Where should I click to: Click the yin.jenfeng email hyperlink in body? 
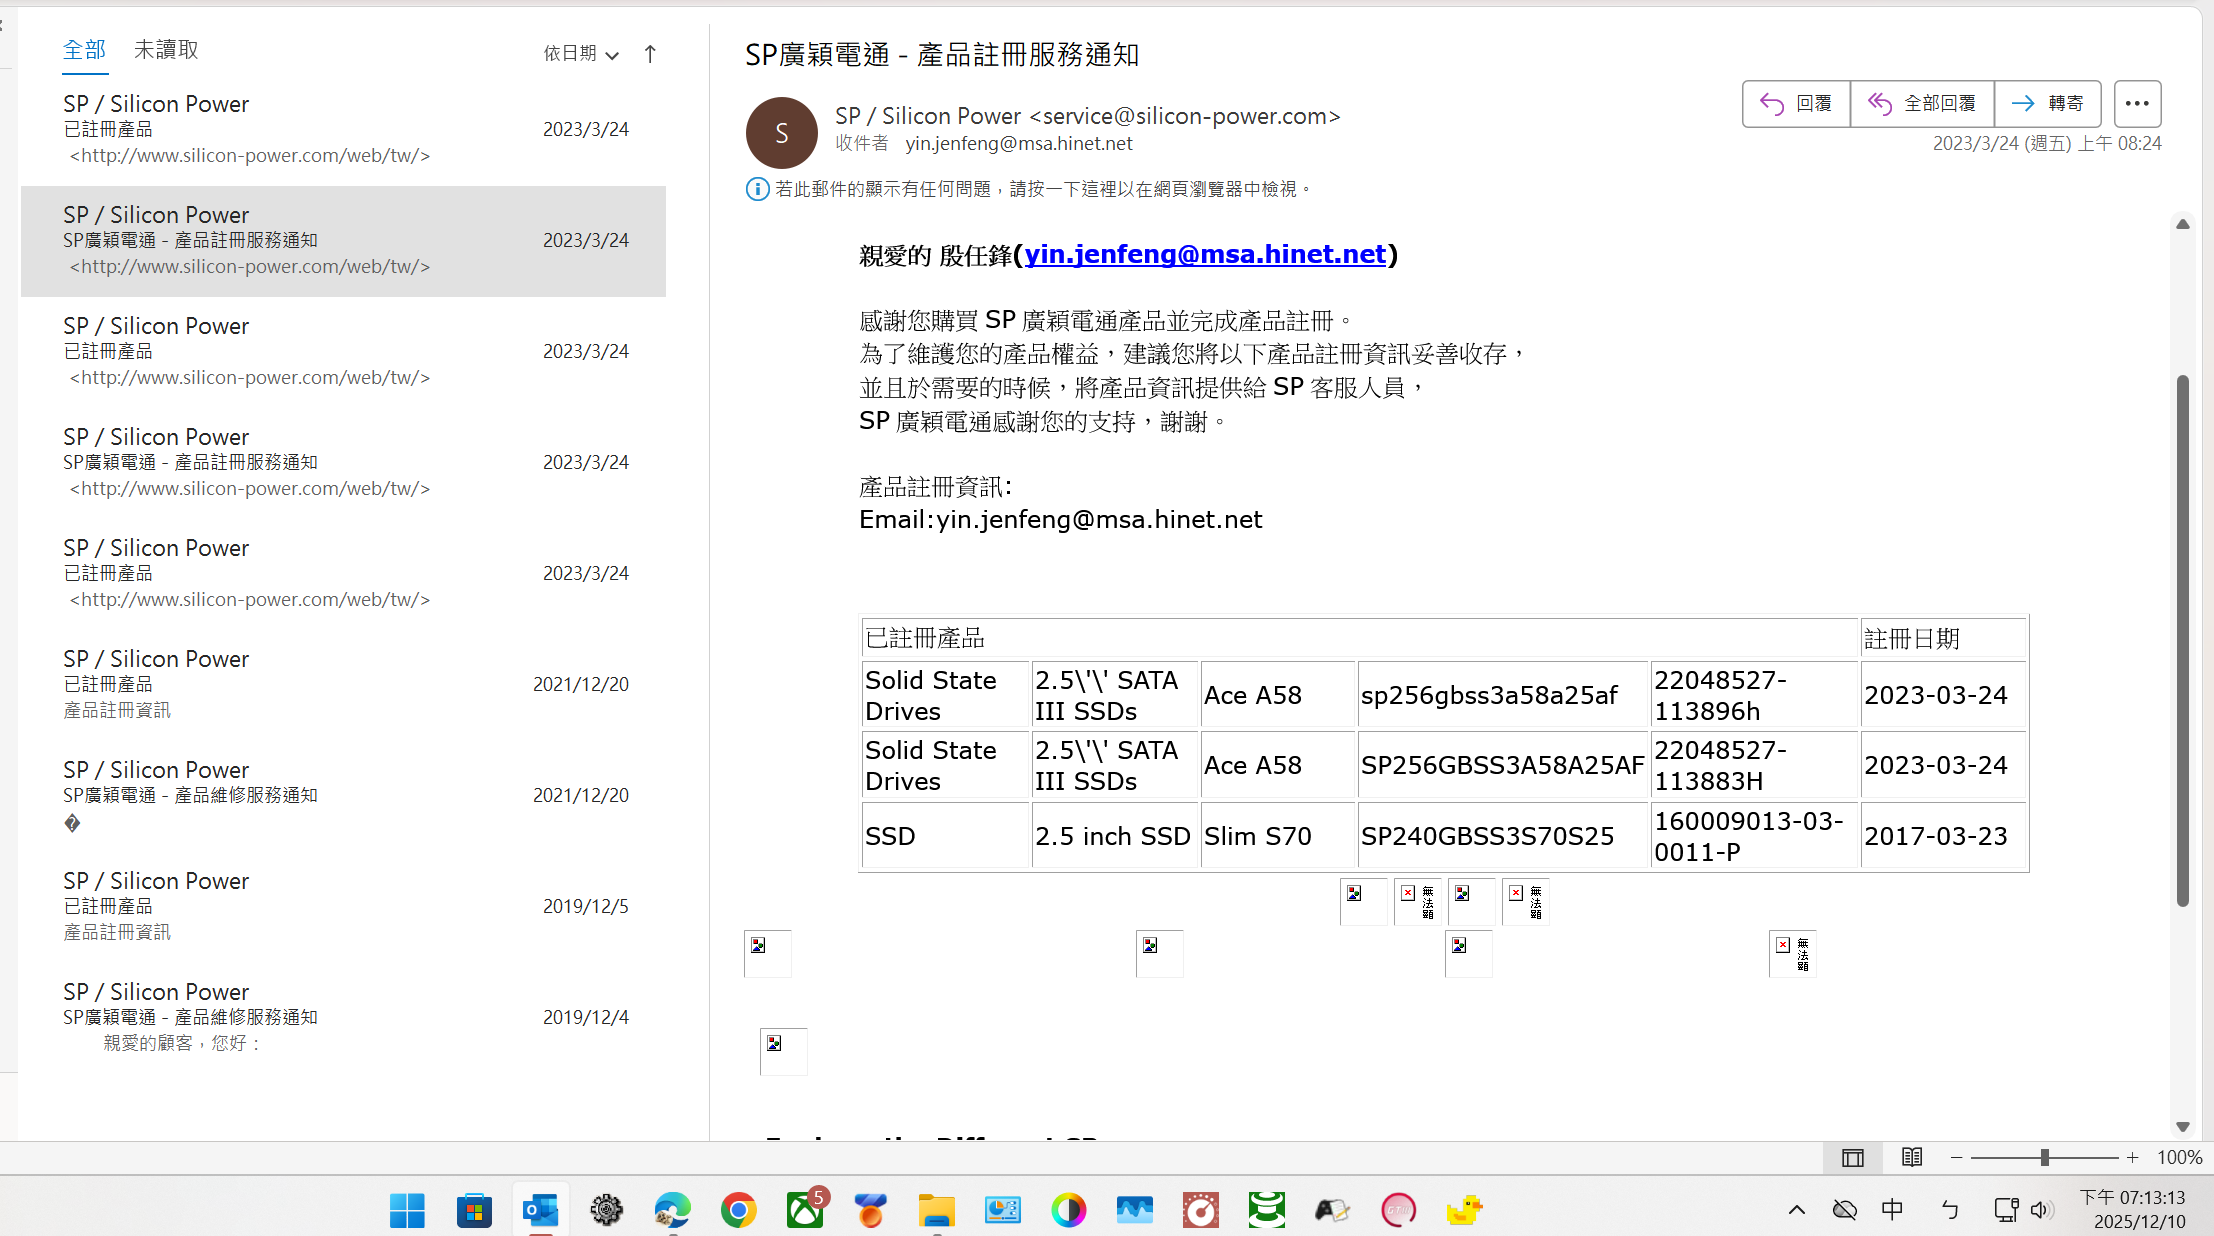(x=1205, y=254)
